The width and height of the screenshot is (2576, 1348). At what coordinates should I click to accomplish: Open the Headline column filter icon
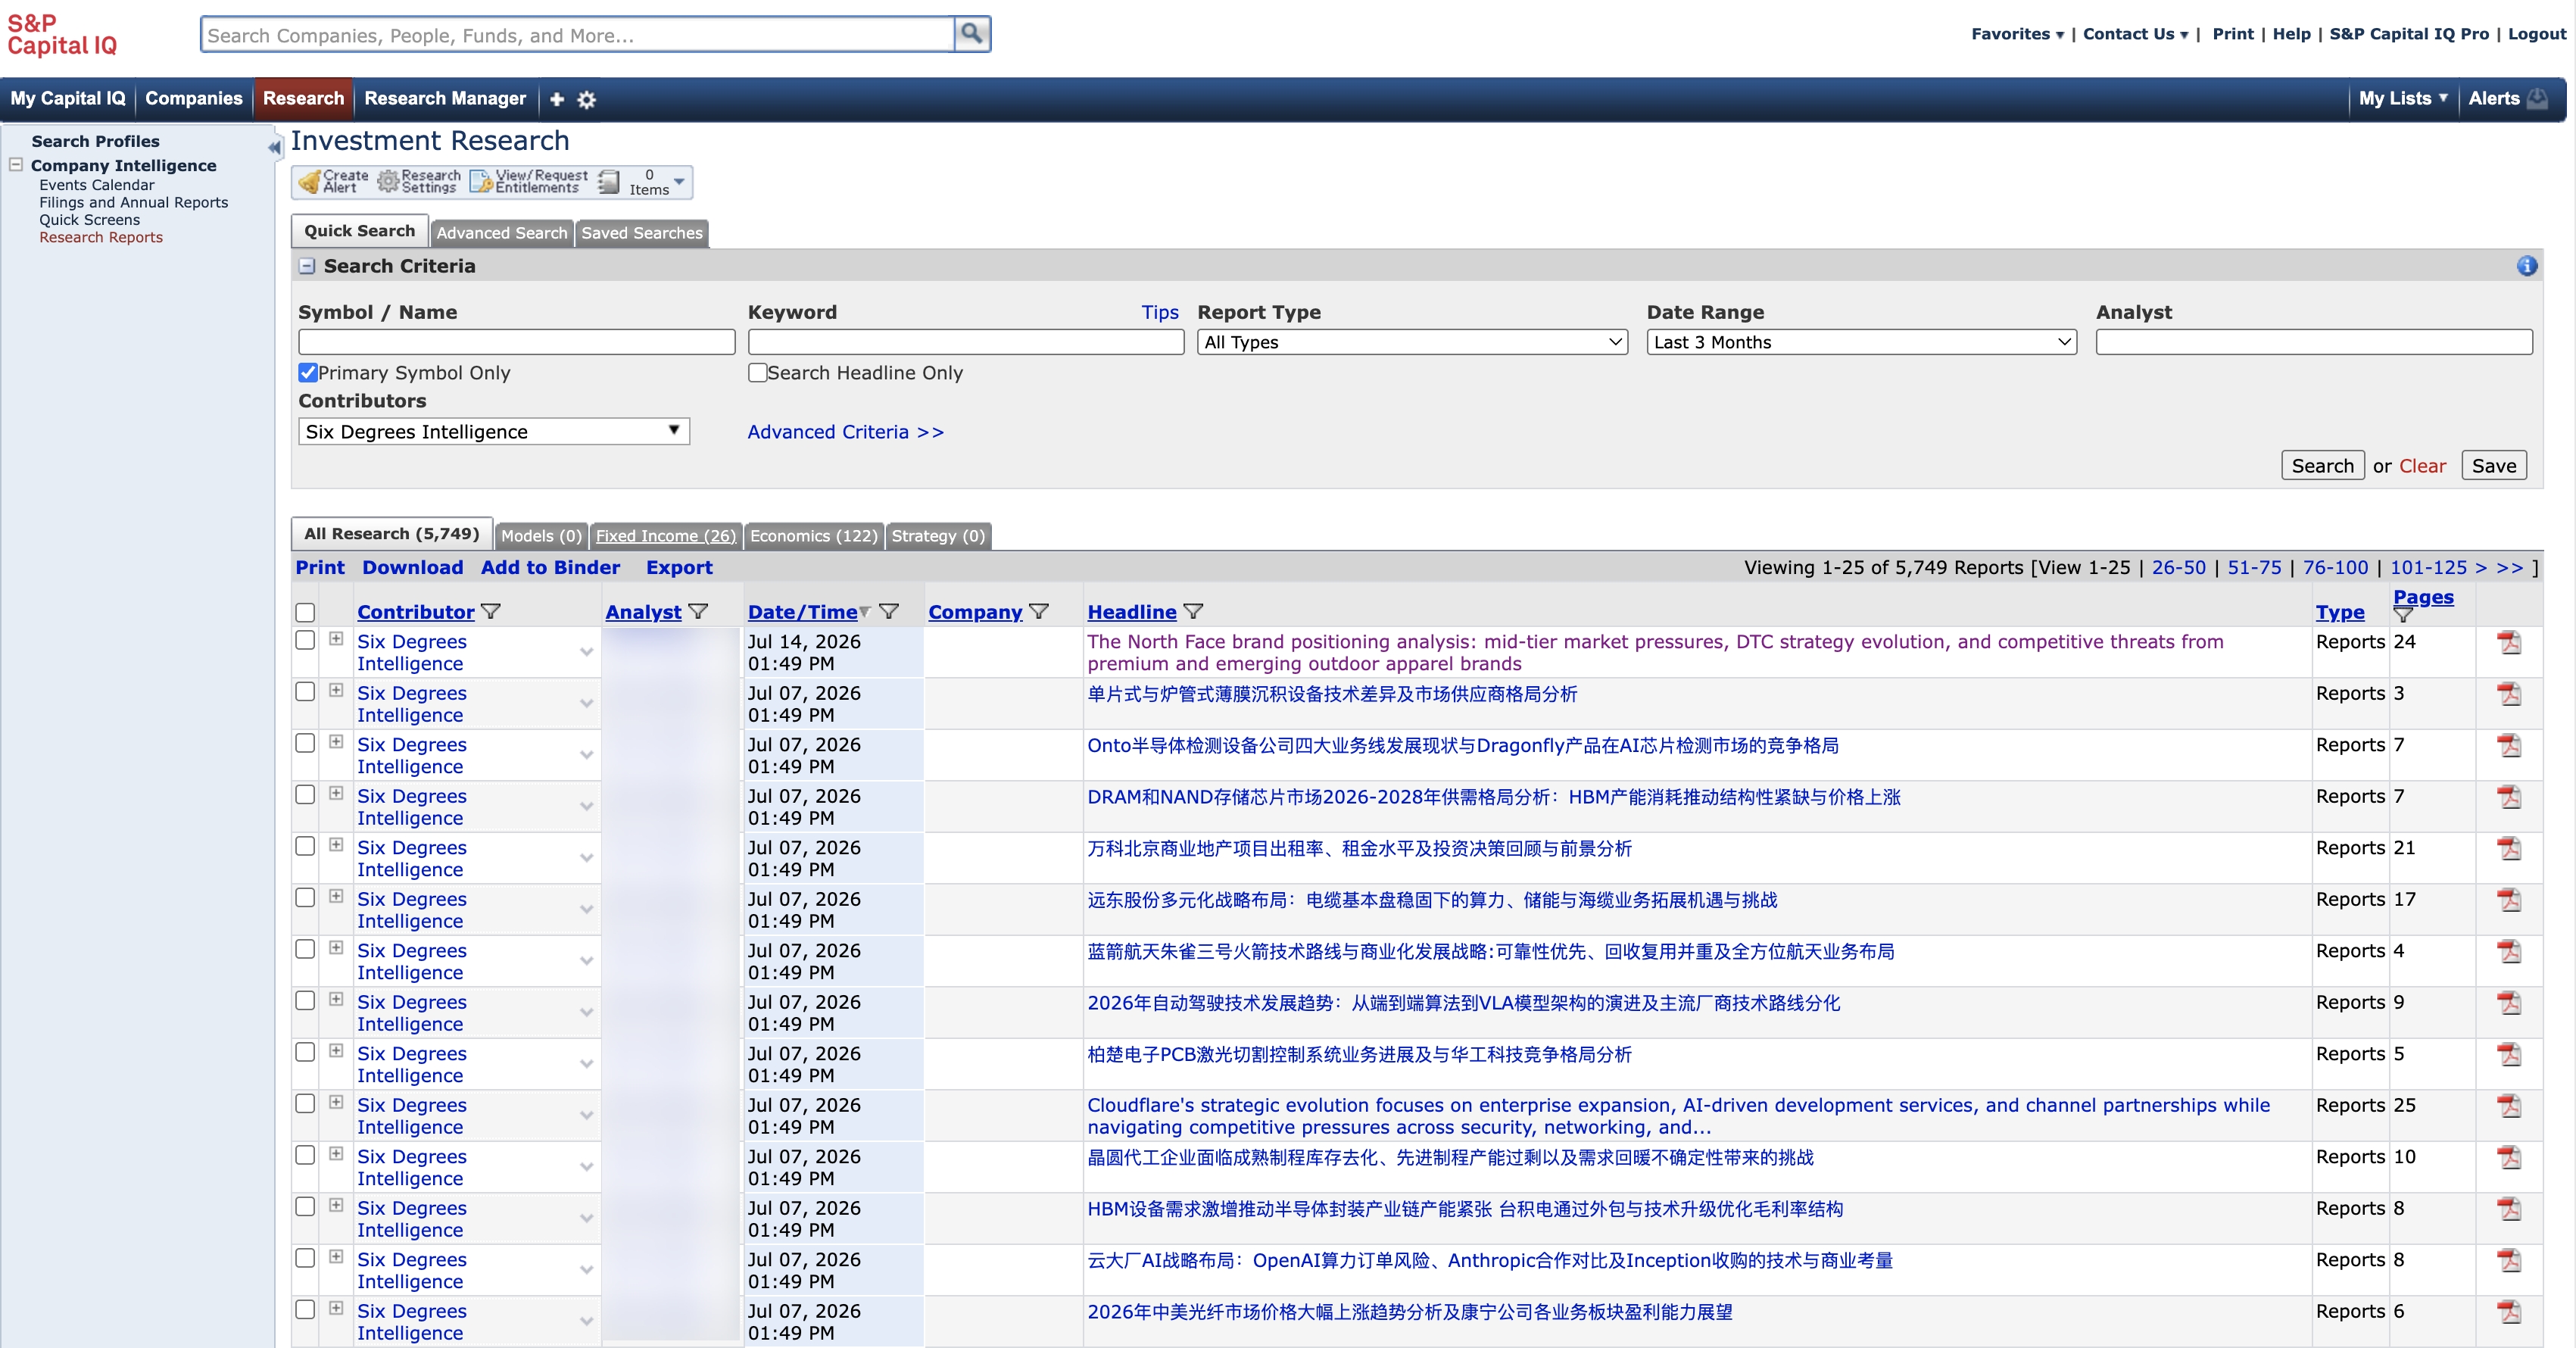coord(1193,611)
